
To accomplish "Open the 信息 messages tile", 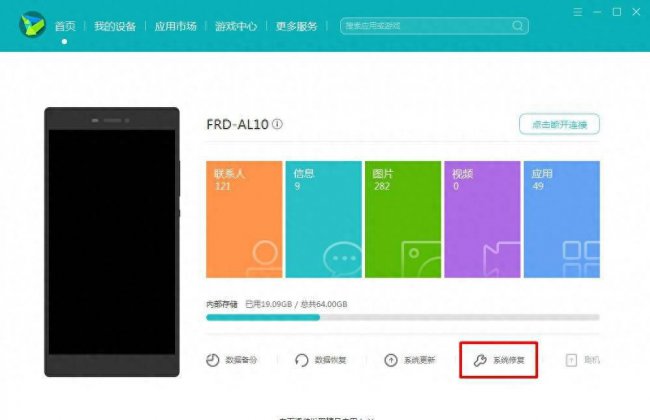I will [324, 219].
